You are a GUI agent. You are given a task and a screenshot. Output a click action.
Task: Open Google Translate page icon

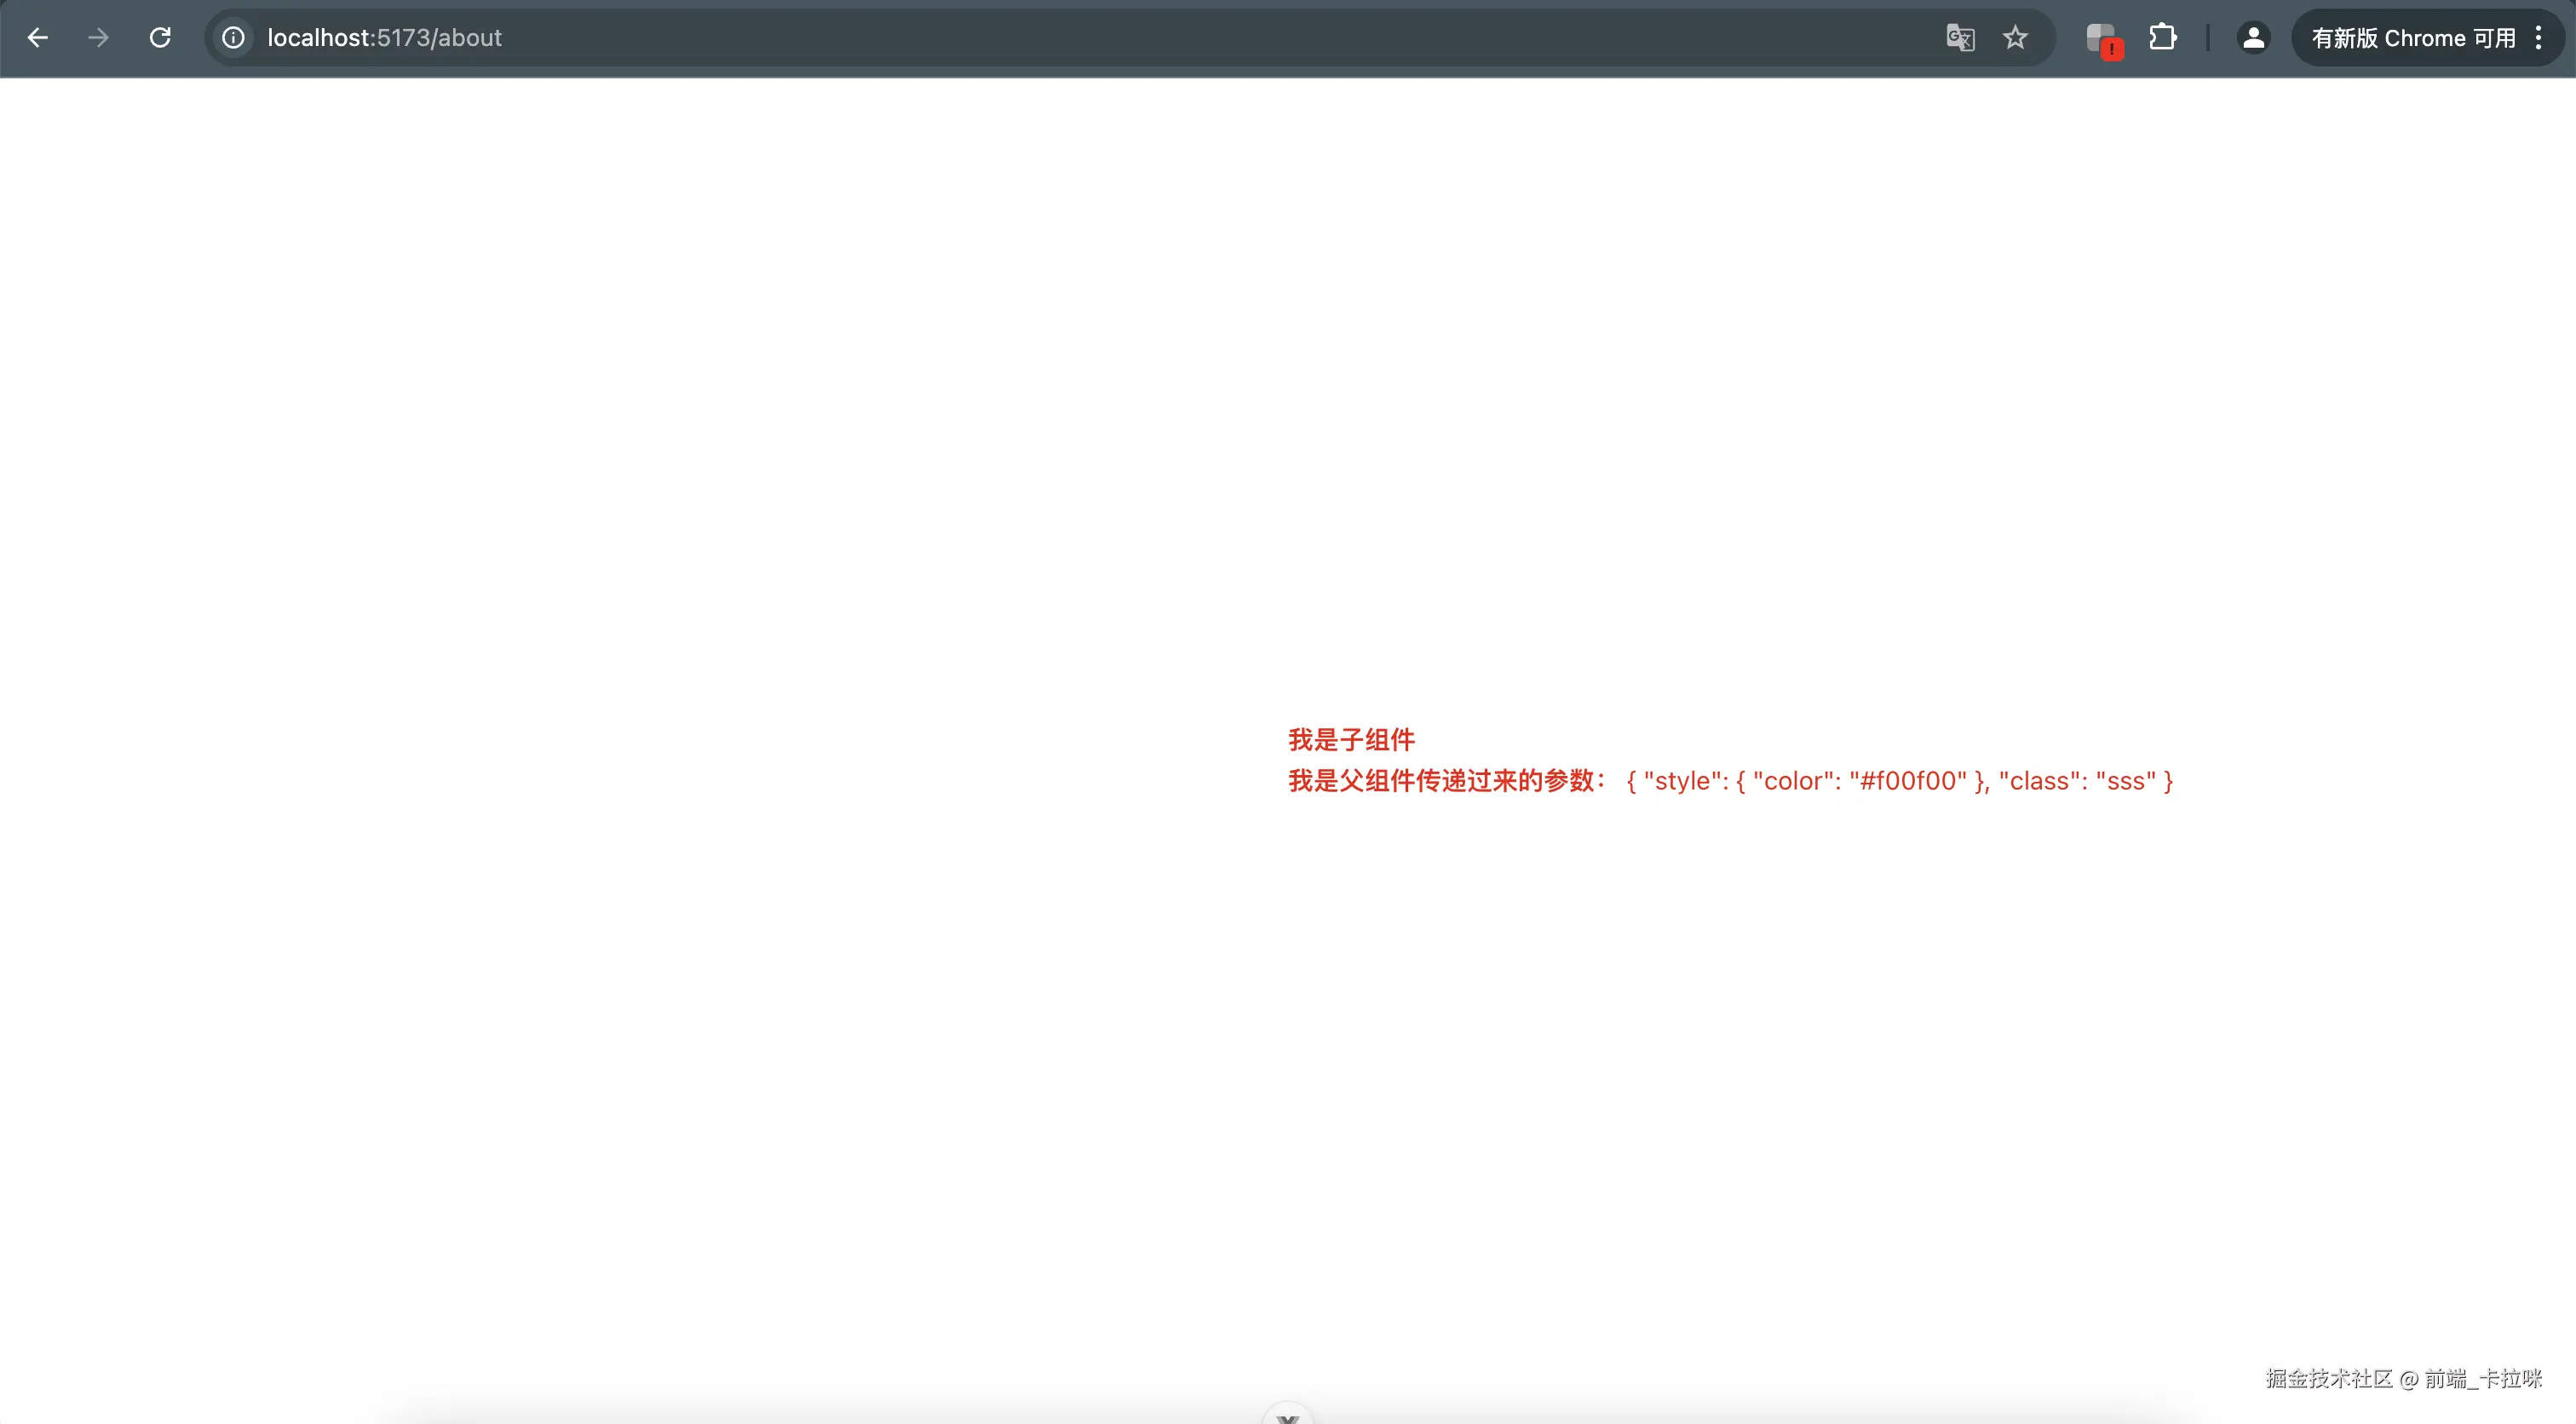(1960, 38)
